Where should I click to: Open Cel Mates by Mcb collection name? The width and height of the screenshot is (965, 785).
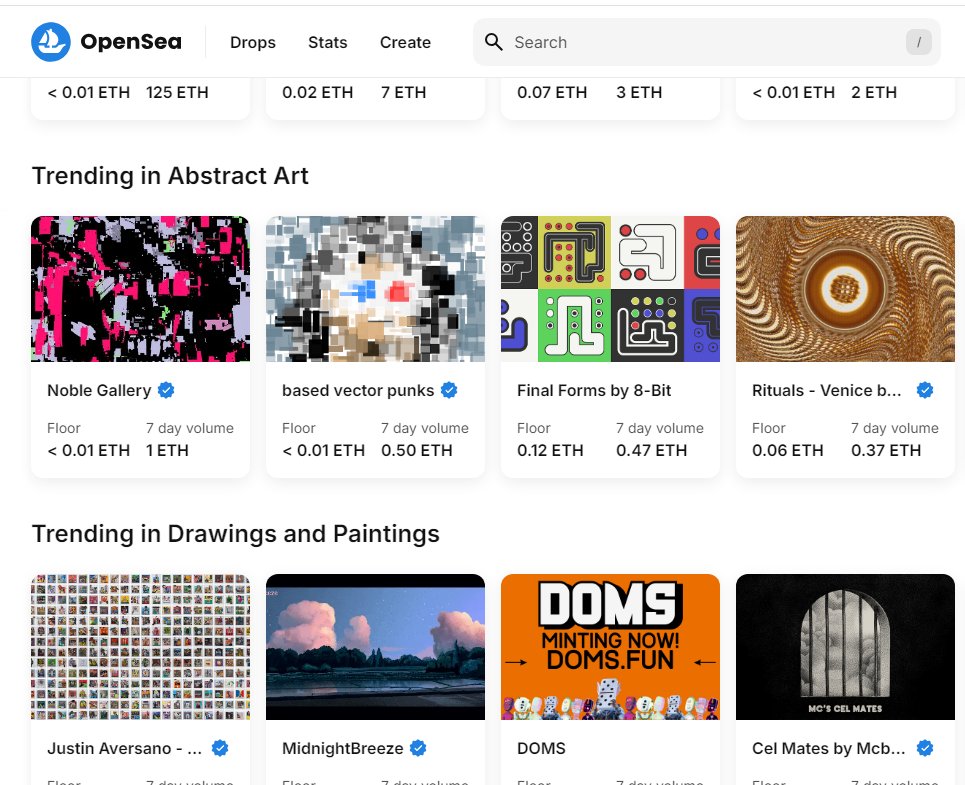pos(828,749)
